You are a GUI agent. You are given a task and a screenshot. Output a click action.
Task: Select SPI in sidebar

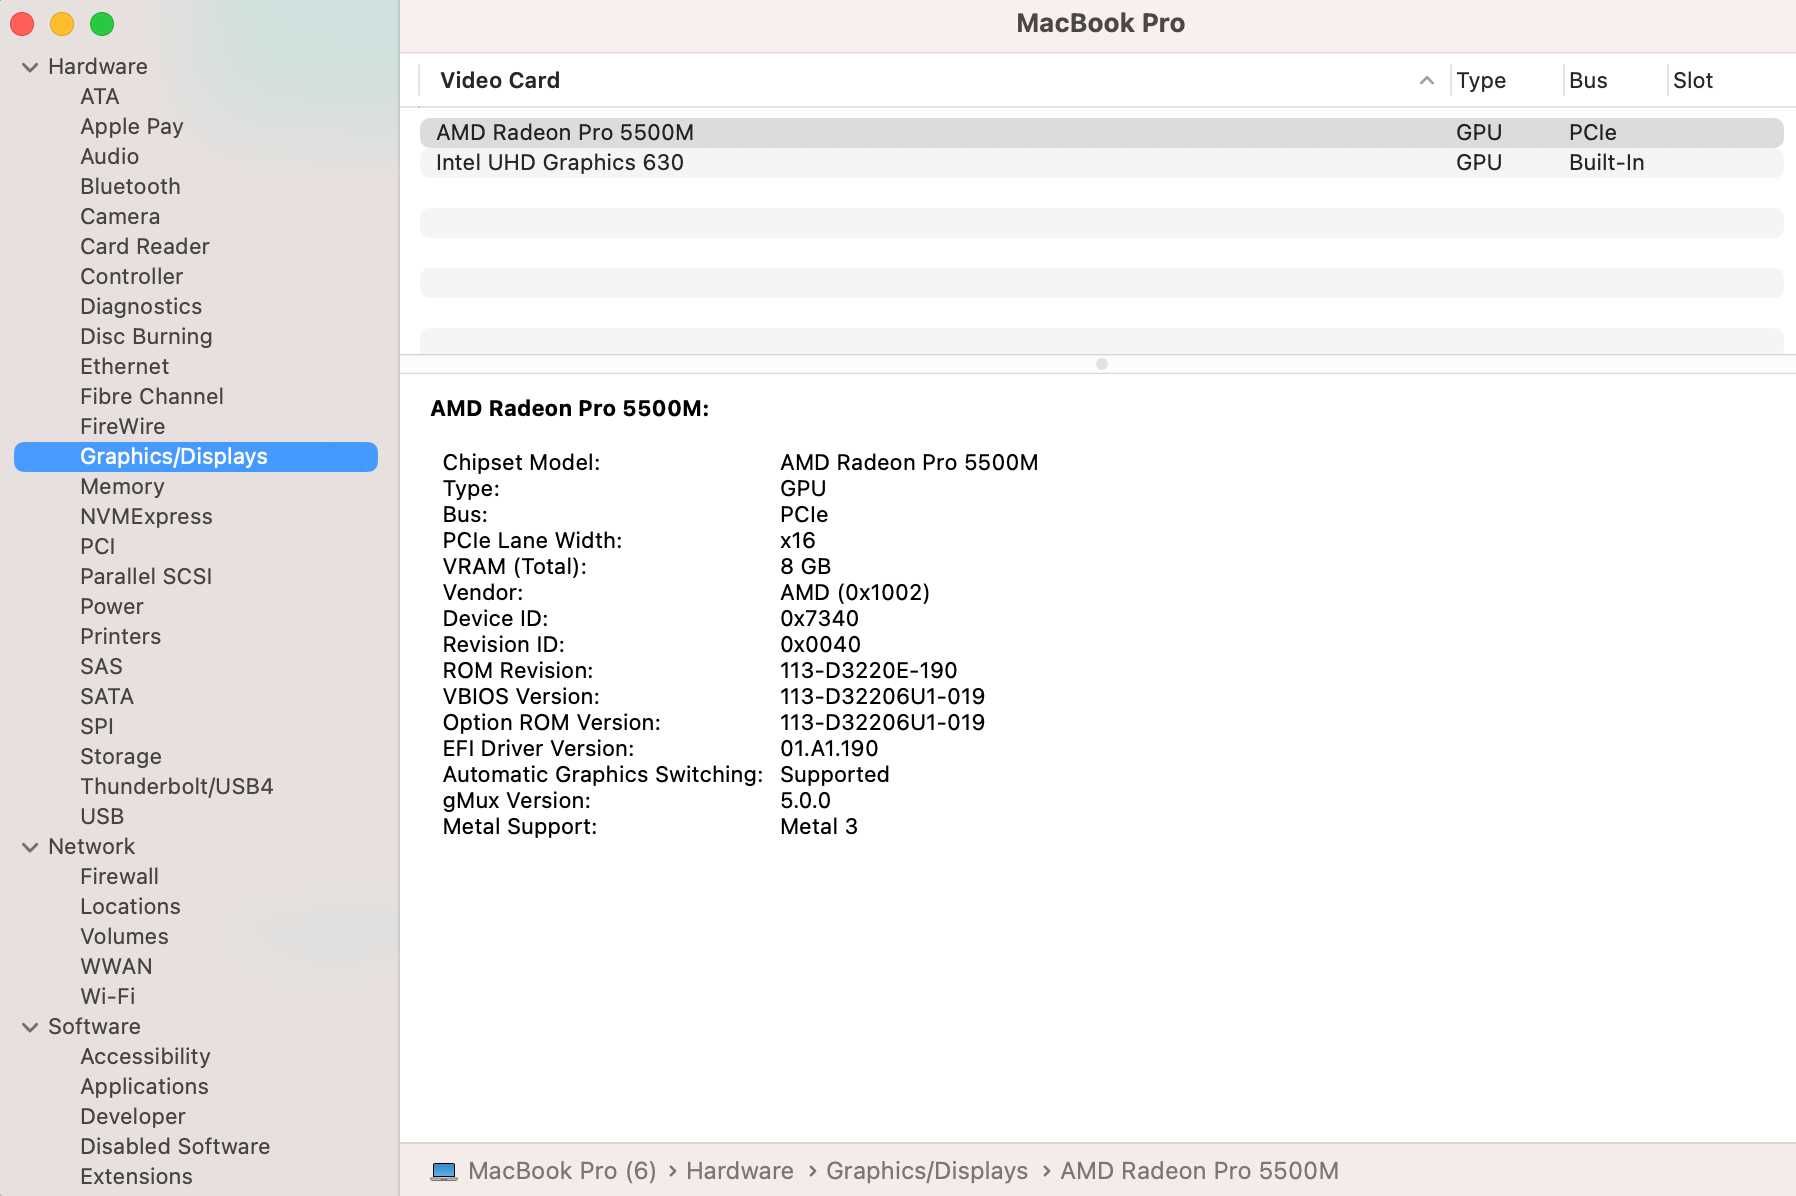point(97,727)
